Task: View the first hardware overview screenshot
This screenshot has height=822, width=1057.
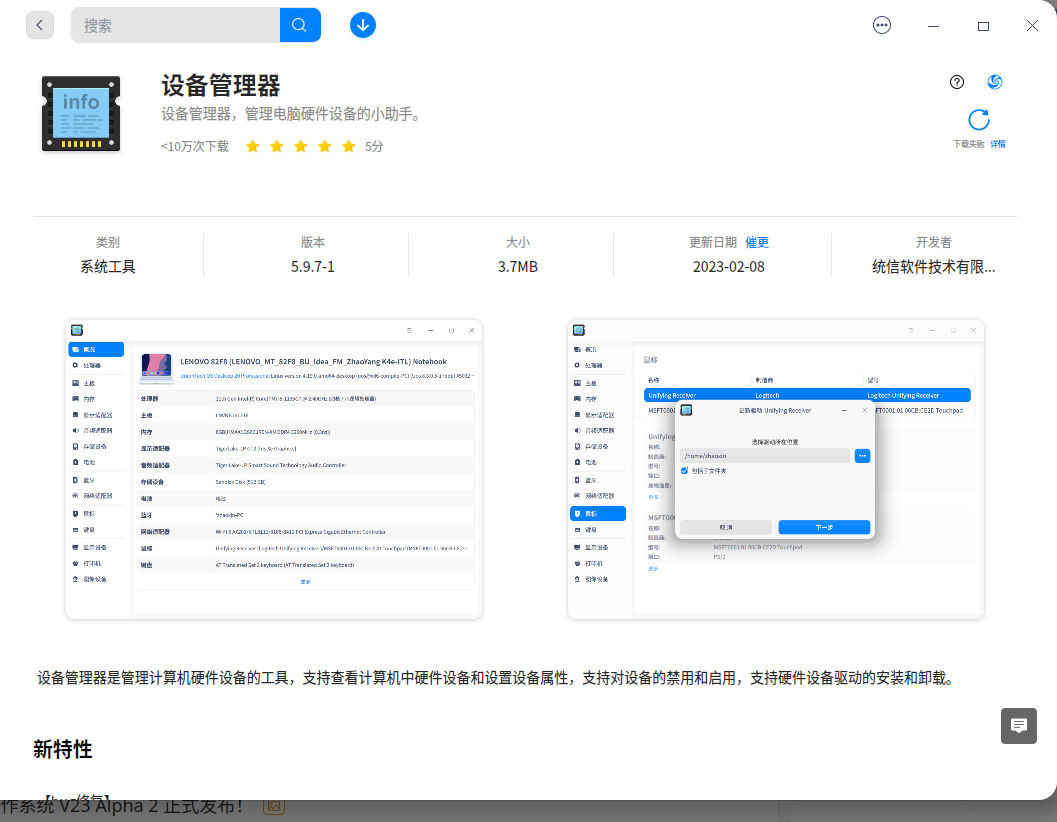Action: pyautogui.click(x=275, y=470)
